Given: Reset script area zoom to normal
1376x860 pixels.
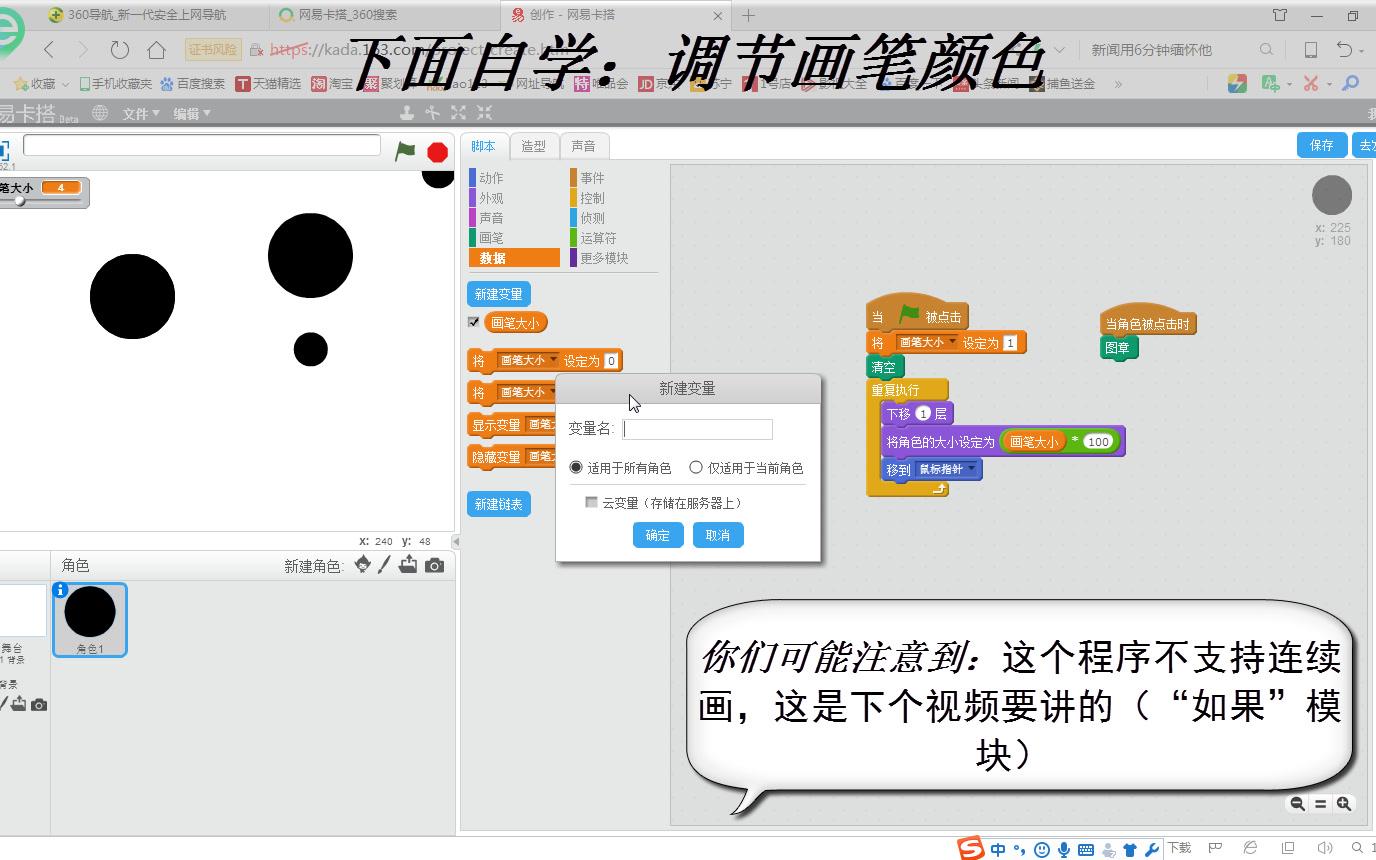Looking at the screenshot, I should [x=1320, y=803].
